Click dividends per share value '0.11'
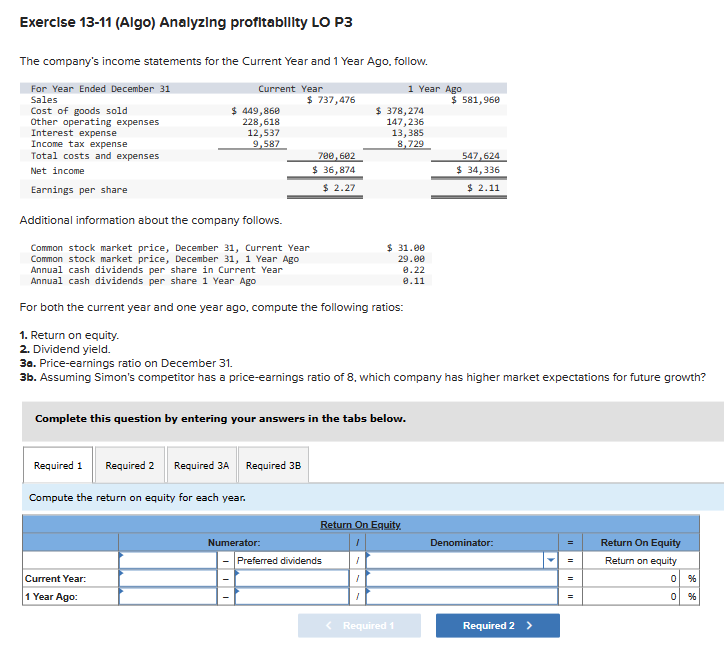 [414, 281]
